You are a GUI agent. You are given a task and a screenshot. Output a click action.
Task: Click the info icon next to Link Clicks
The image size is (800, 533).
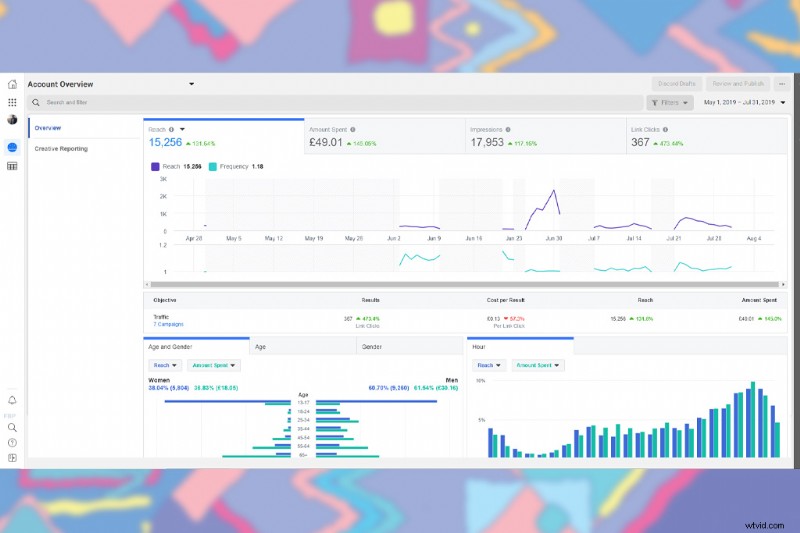click(x=665, y=130)
